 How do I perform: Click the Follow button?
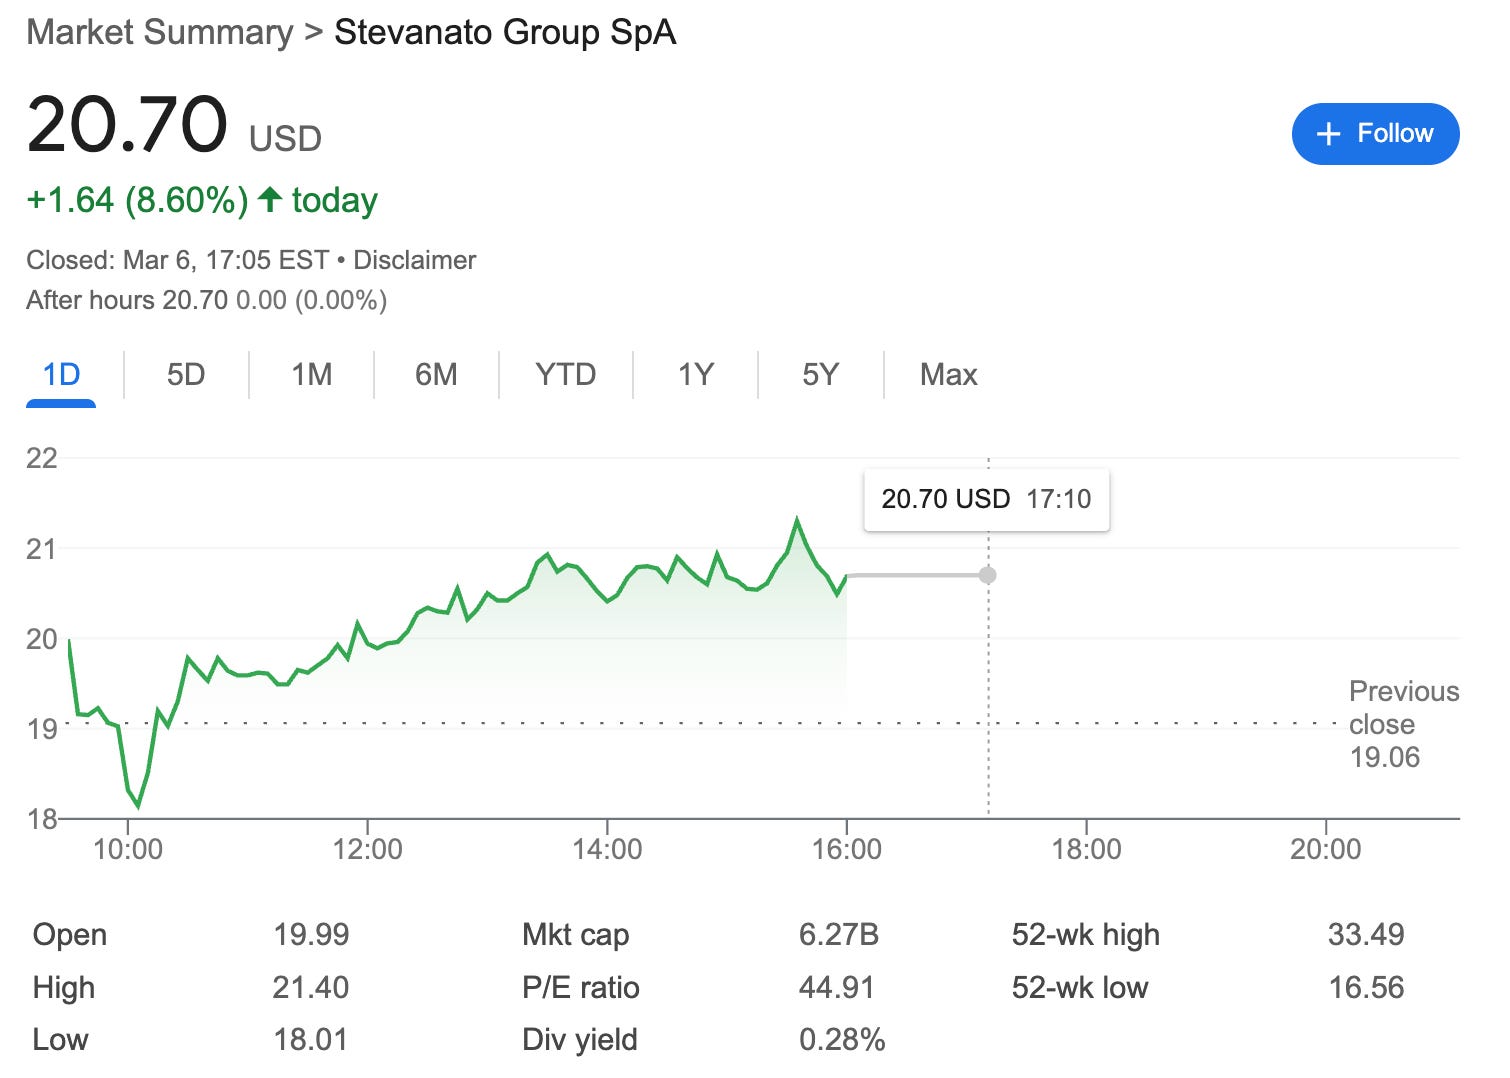(x=1375, y=134)
